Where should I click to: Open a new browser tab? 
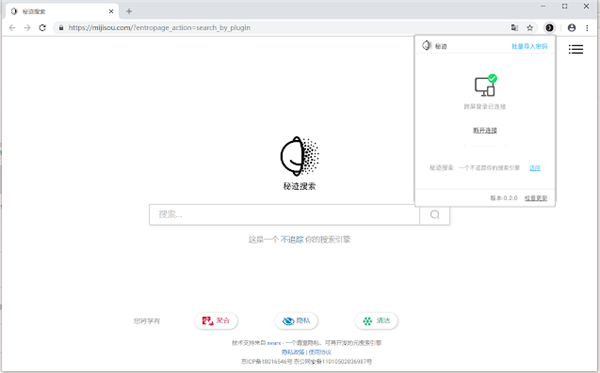click(x=129, y=11)
